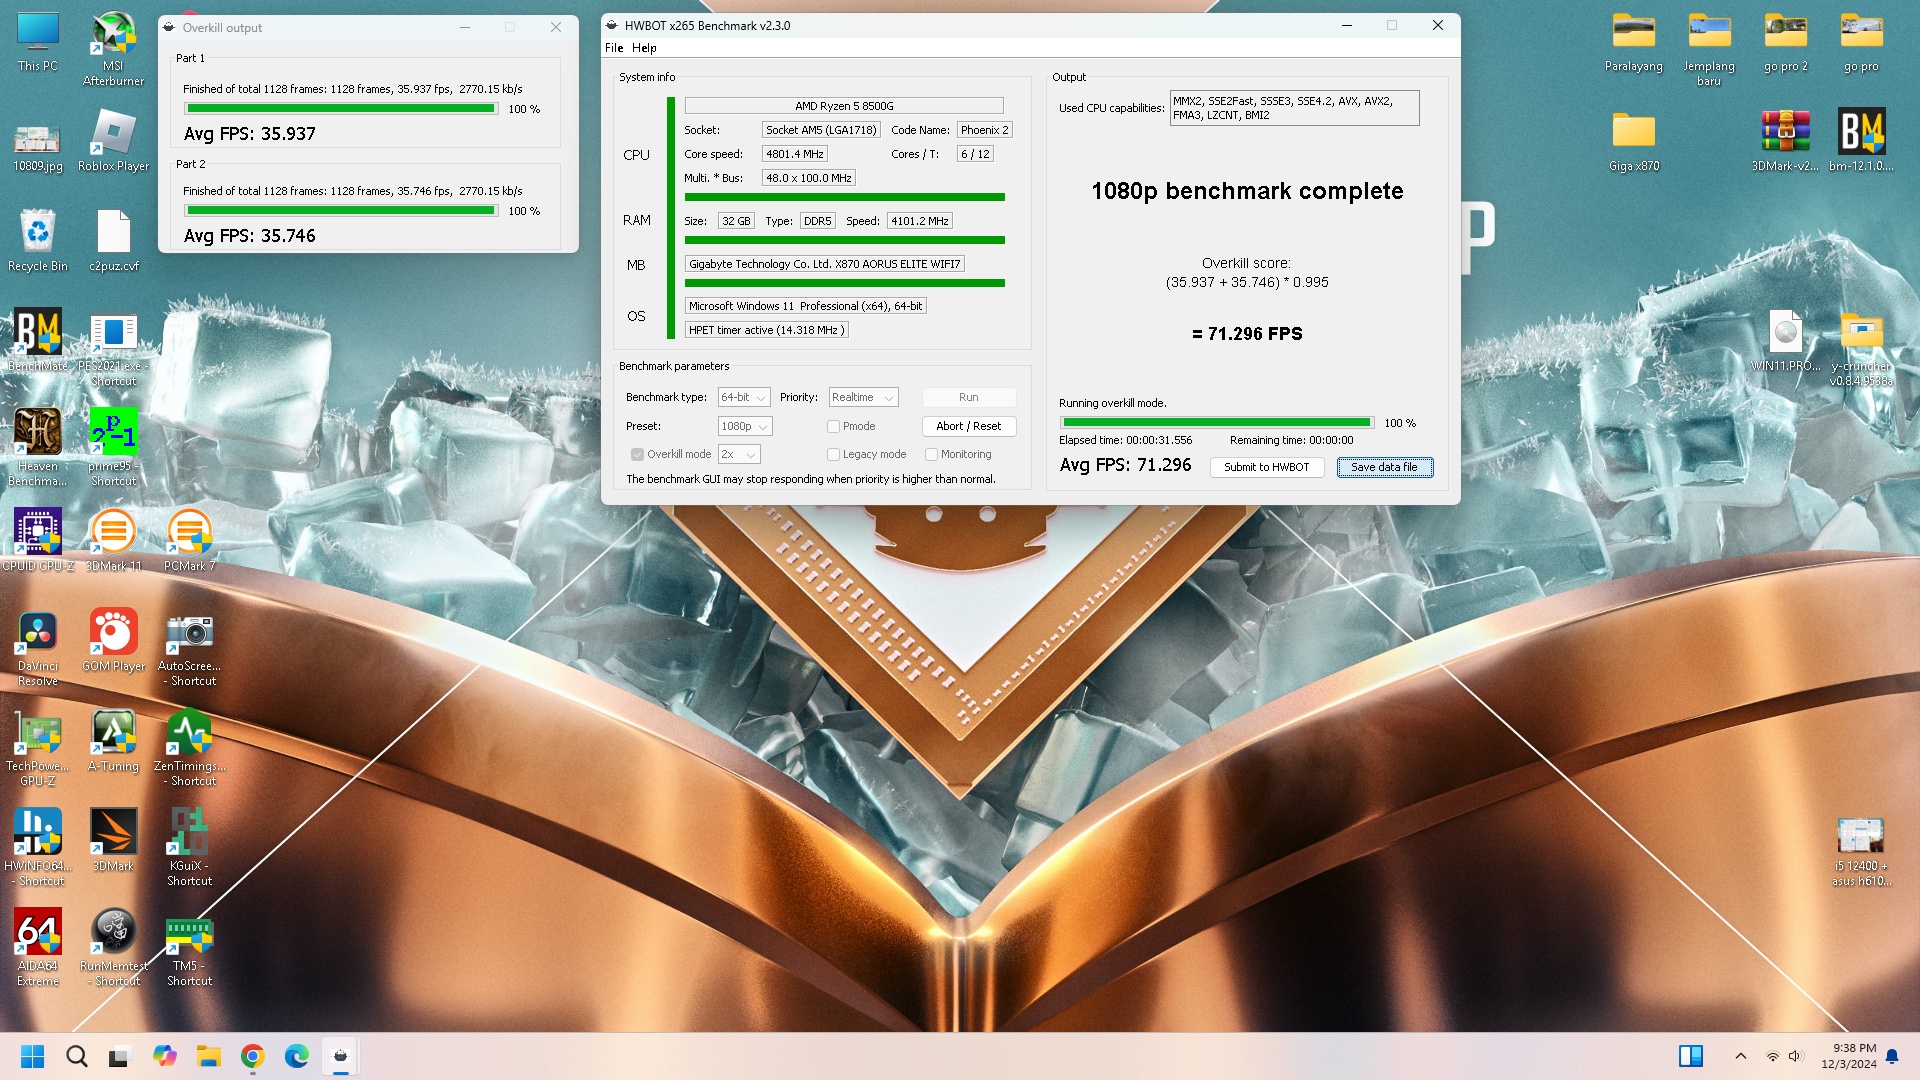Toggle Overkill mode checkbox
The height and width of the screenshot is (1080, 1920).
[637, 454]
